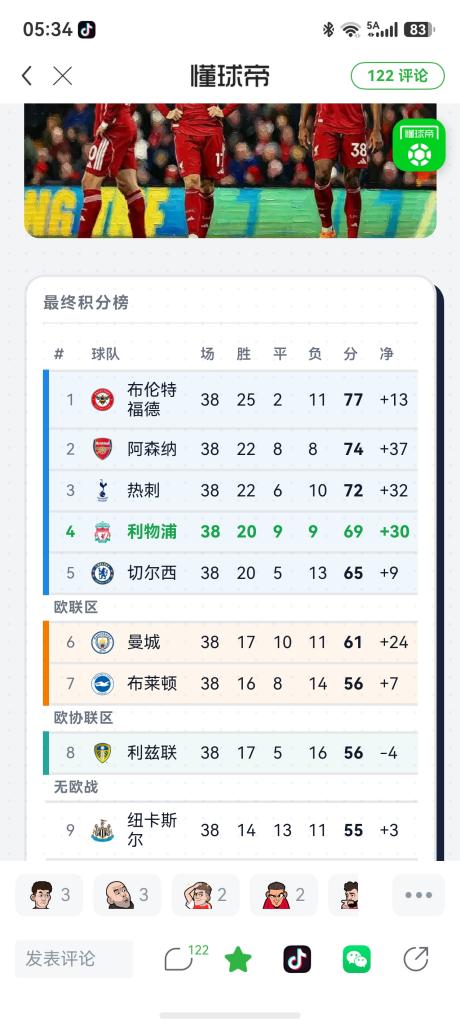
Task: Tap the red-shirt emoji reaction with count 2
Action: (283, 895)
